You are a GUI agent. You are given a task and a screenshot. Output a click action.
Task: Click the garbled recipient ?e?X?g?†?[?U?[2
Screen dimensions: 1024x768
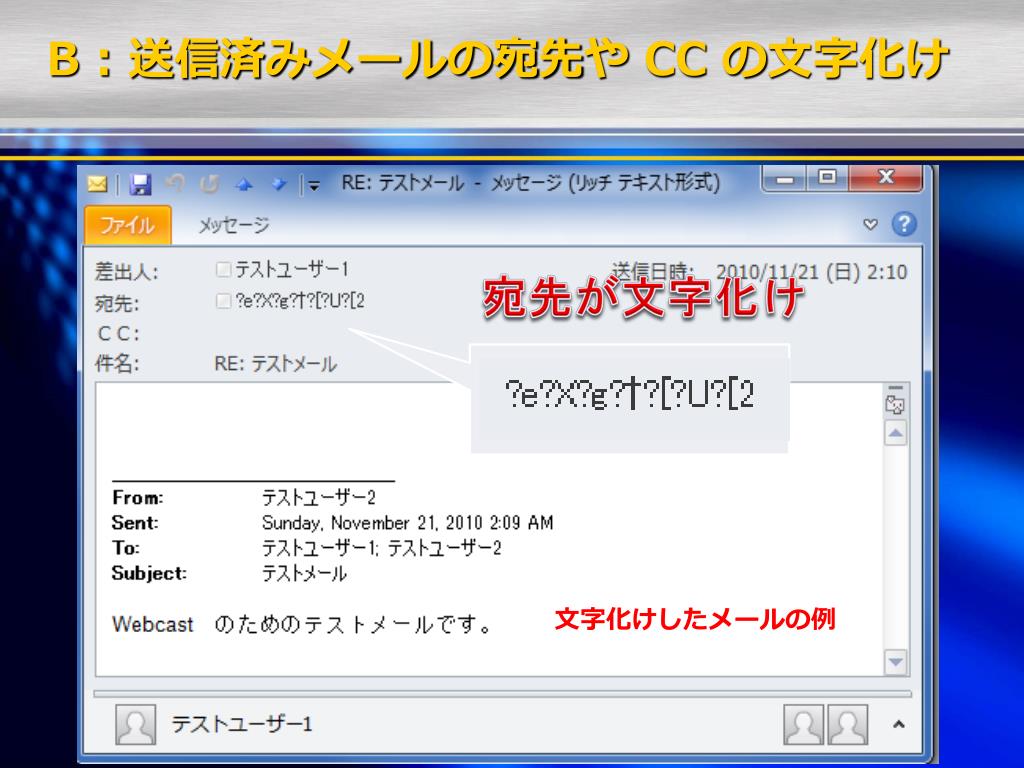point(300,300)
